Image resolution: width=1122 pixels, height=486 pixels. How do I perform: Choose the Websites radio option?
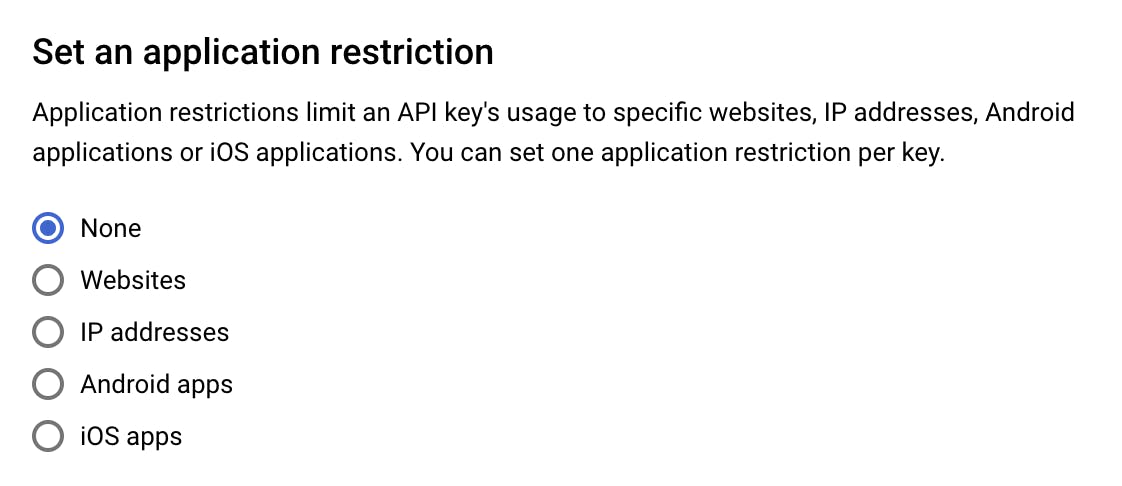point(47,280)
